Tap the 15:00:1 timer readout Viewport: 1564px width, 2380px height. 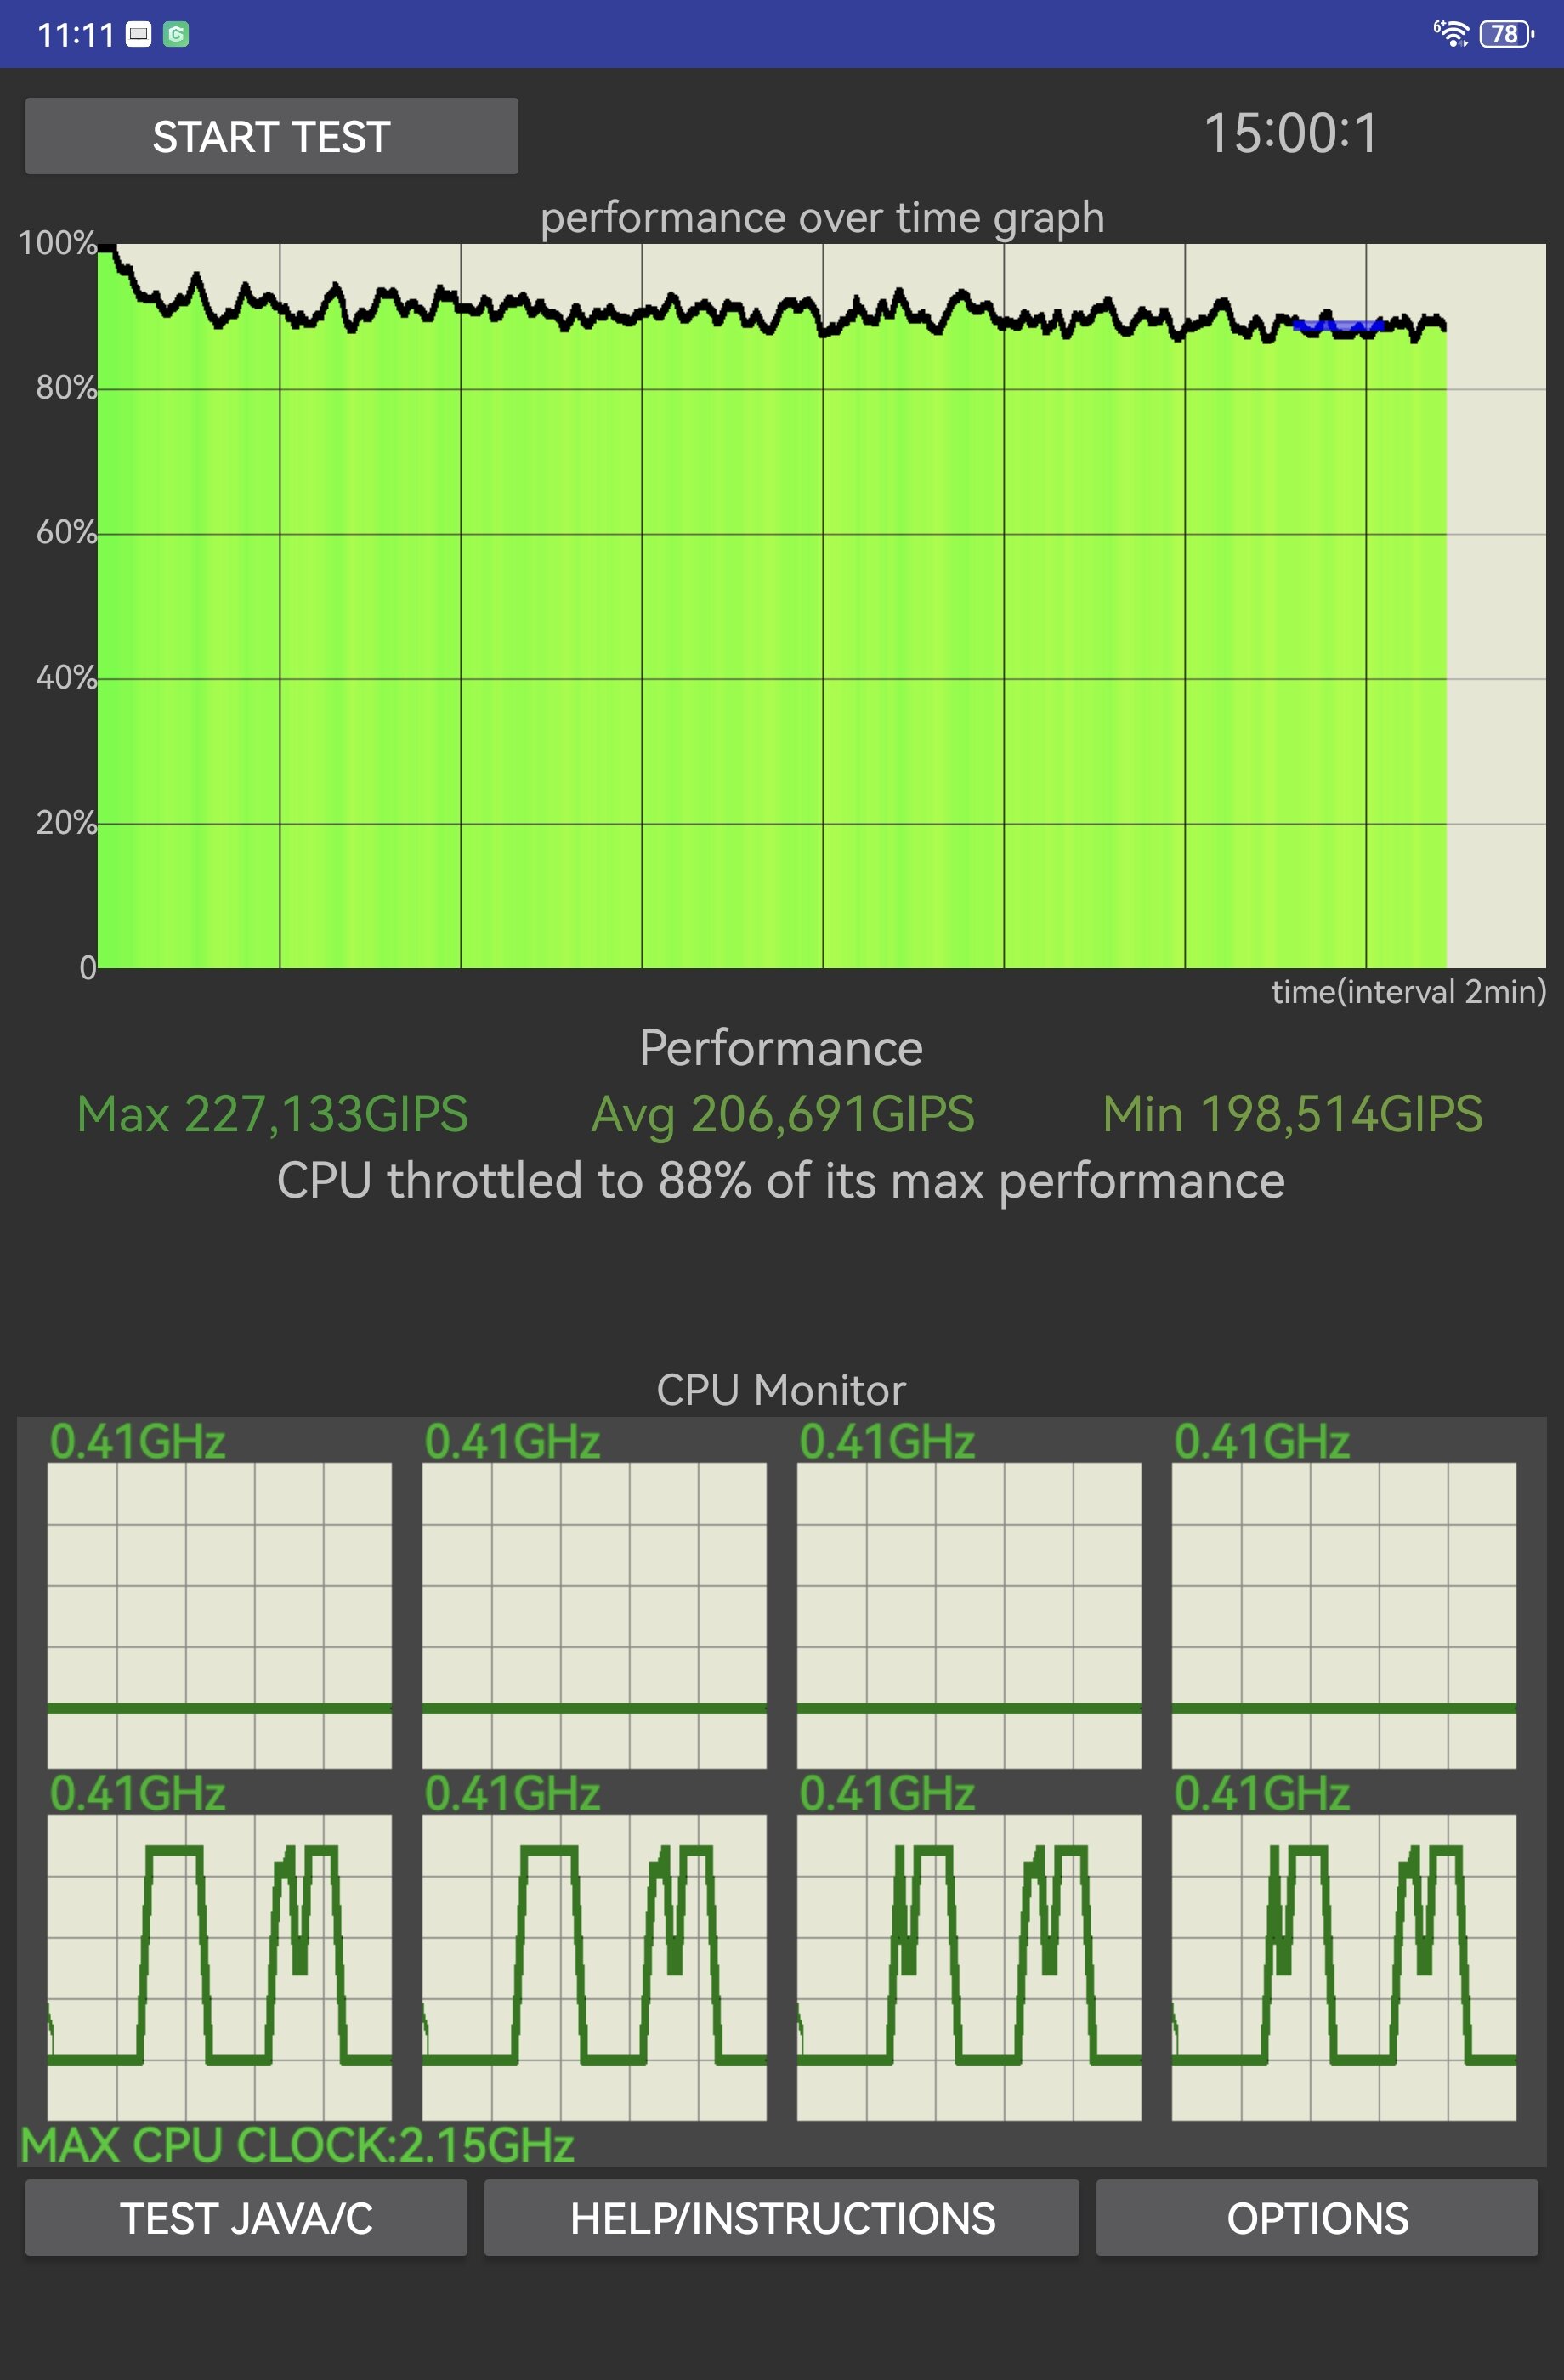[x=1290, y=133]
